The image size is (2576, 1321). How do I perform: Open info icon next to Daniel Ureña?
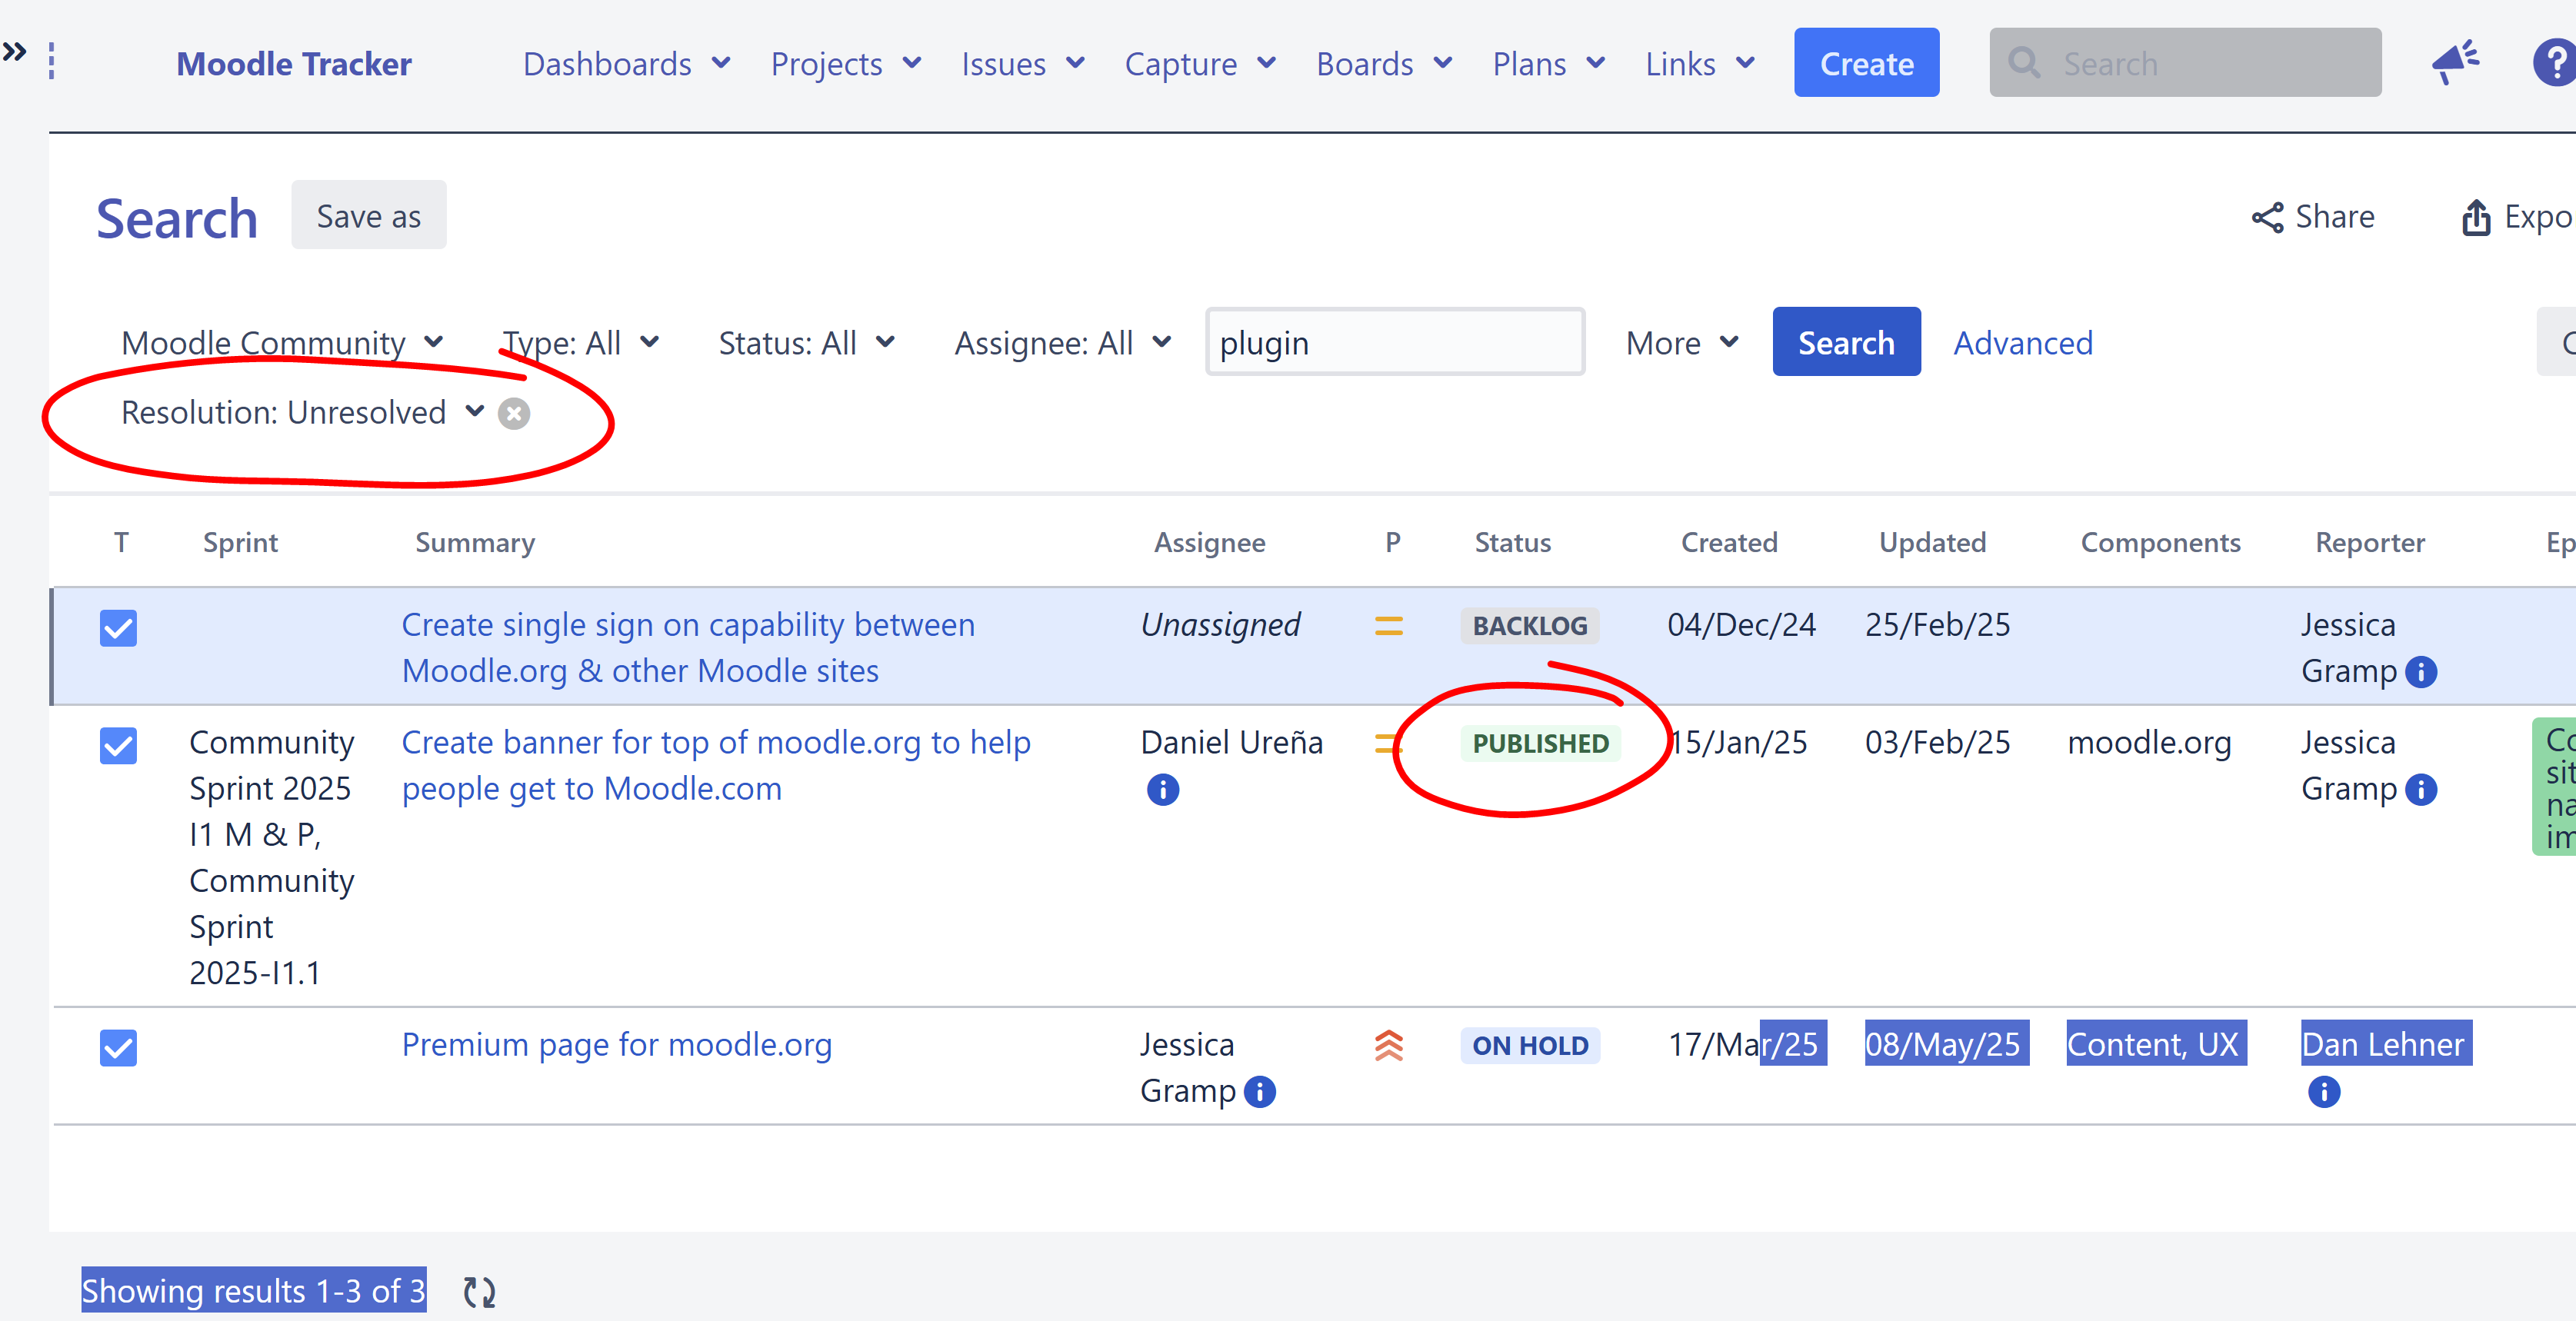click(x=1162, y=789)
